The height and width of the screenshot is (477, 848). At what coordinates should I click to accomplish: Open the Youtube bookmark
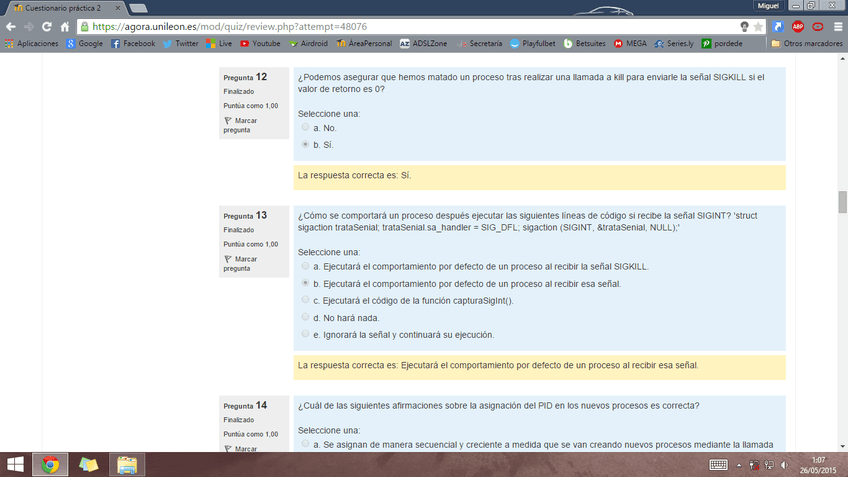(260, 43)
